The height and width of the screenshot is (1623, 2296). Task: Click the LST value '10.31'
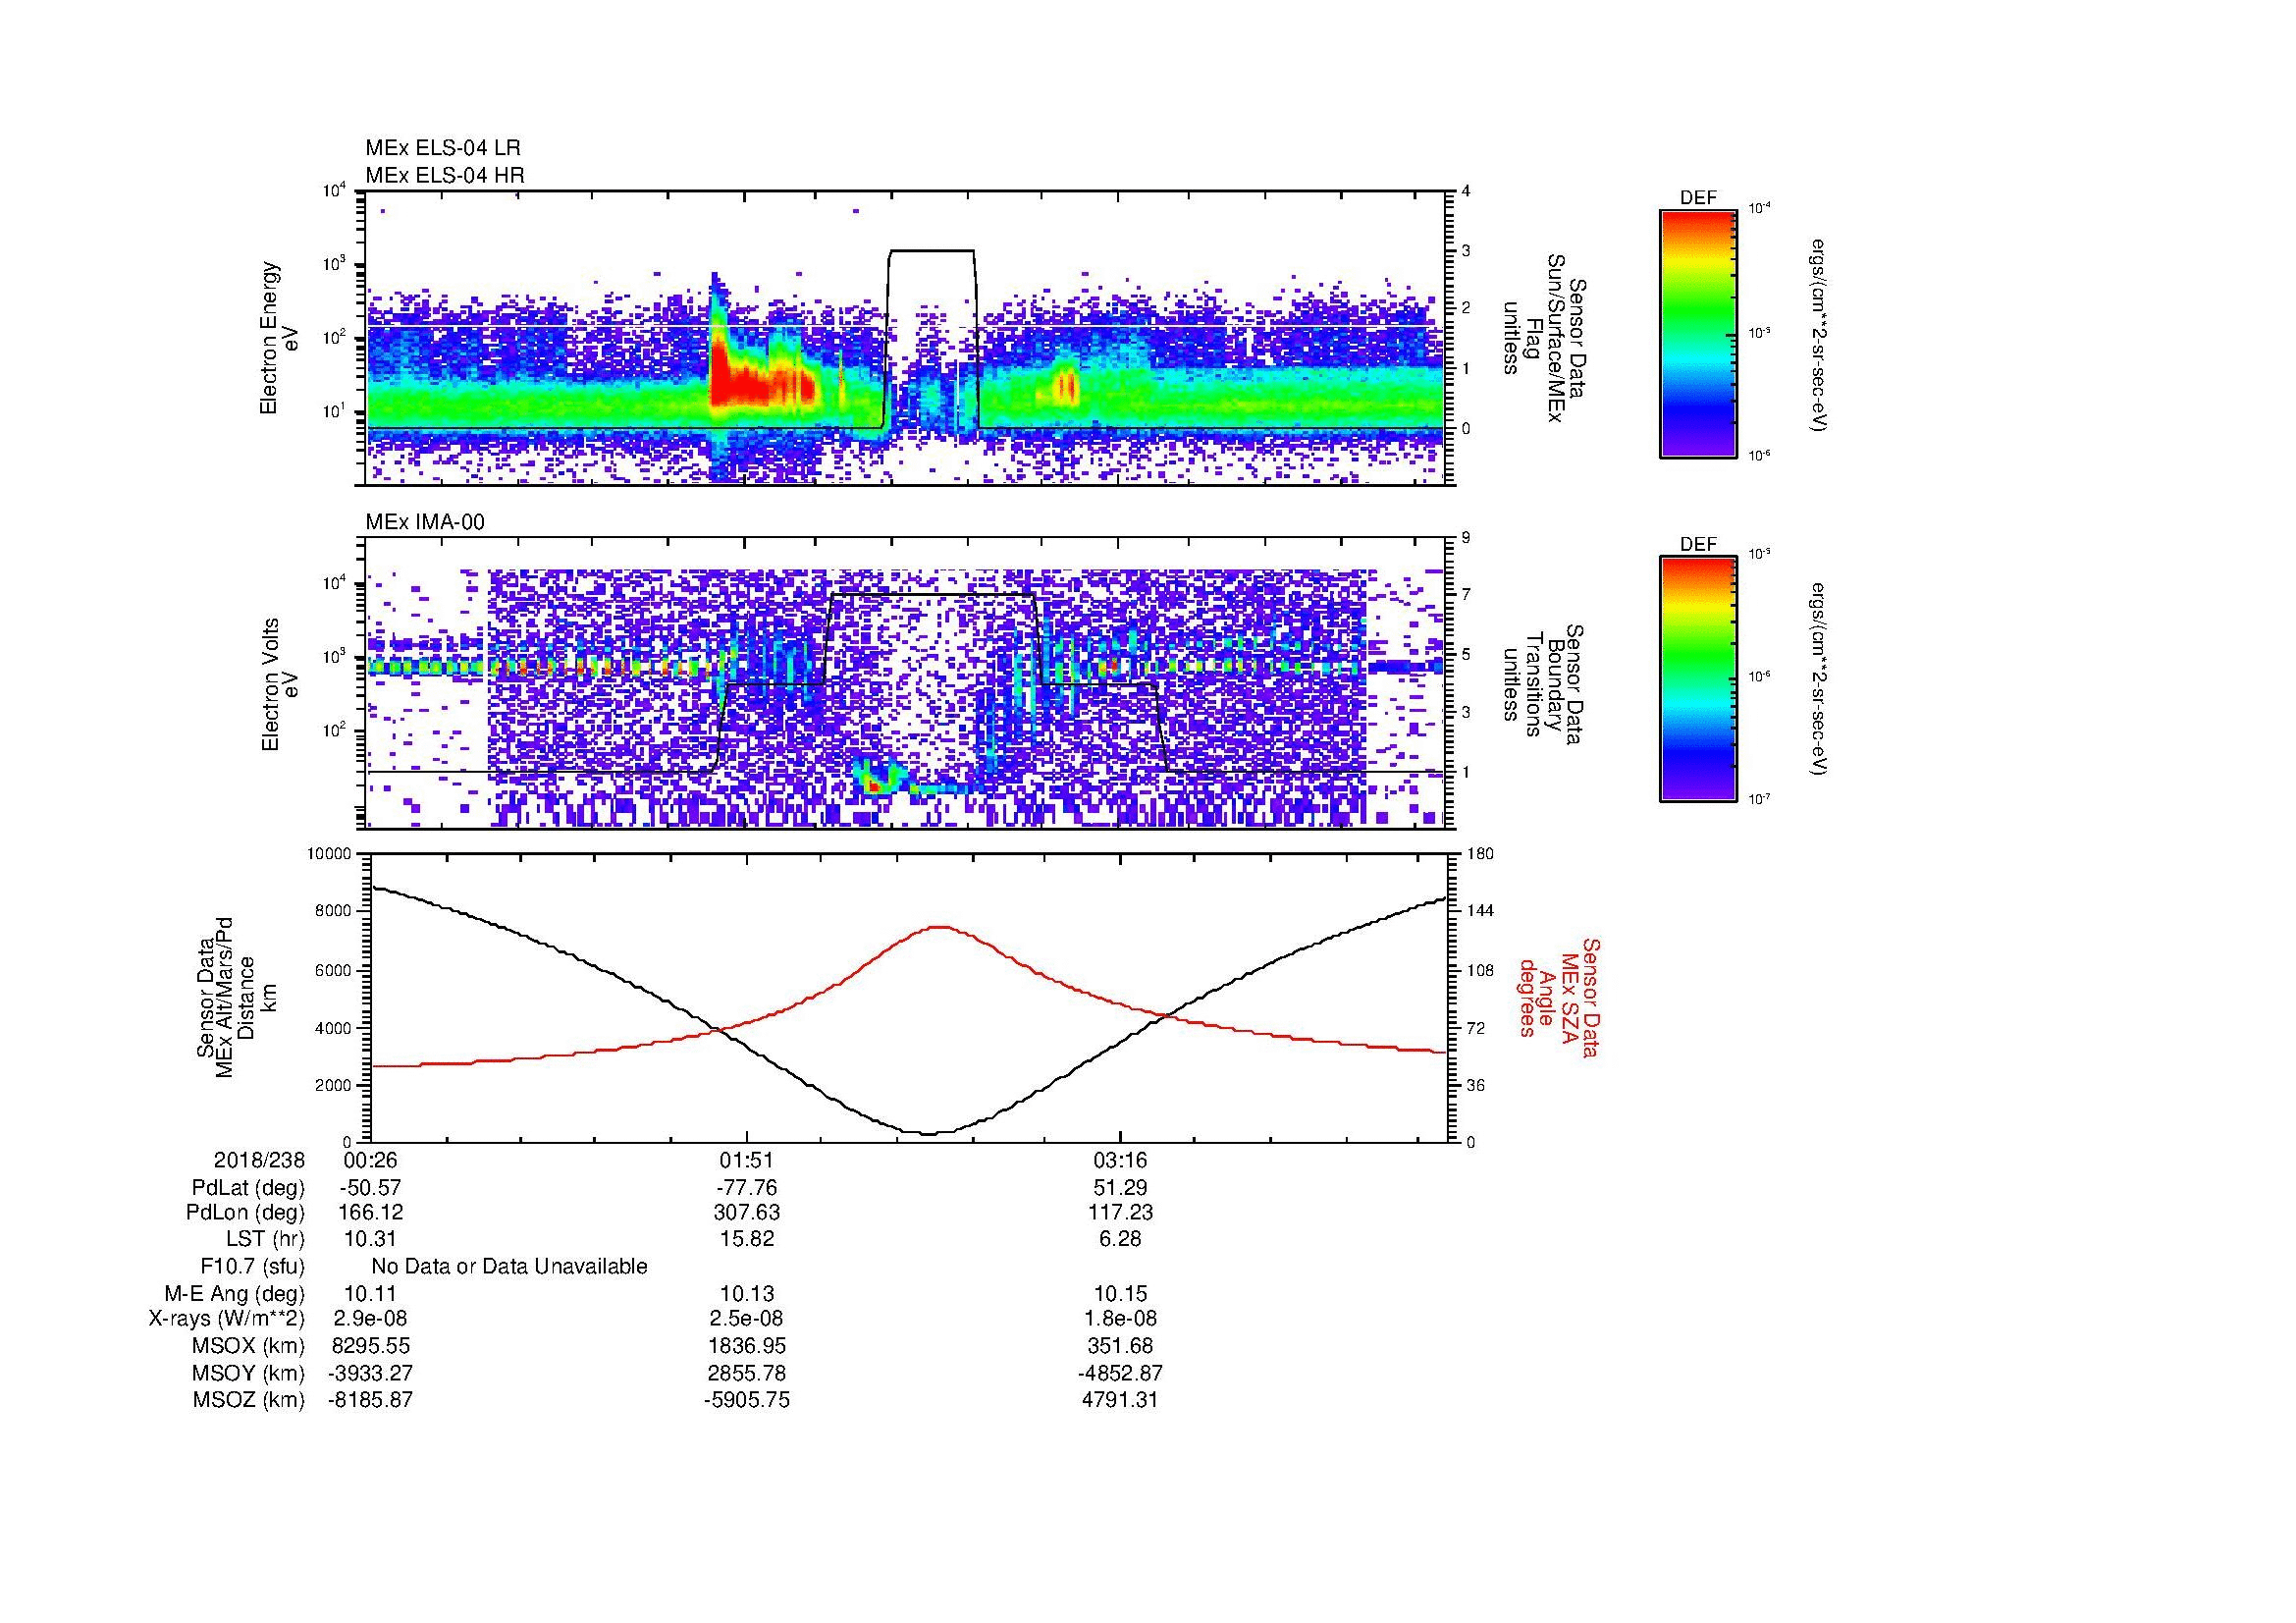[370, 1239]
